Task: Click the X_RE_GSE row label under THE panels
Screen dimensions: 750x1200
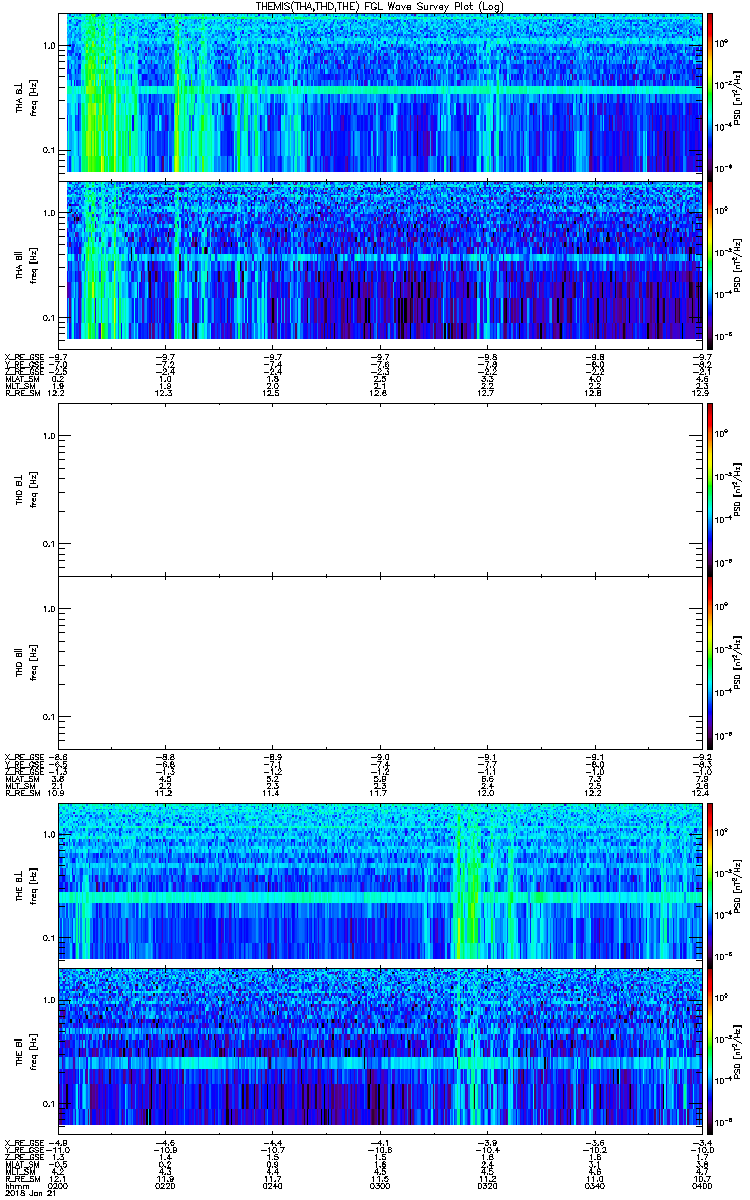Action: [x=23, y=1142]
